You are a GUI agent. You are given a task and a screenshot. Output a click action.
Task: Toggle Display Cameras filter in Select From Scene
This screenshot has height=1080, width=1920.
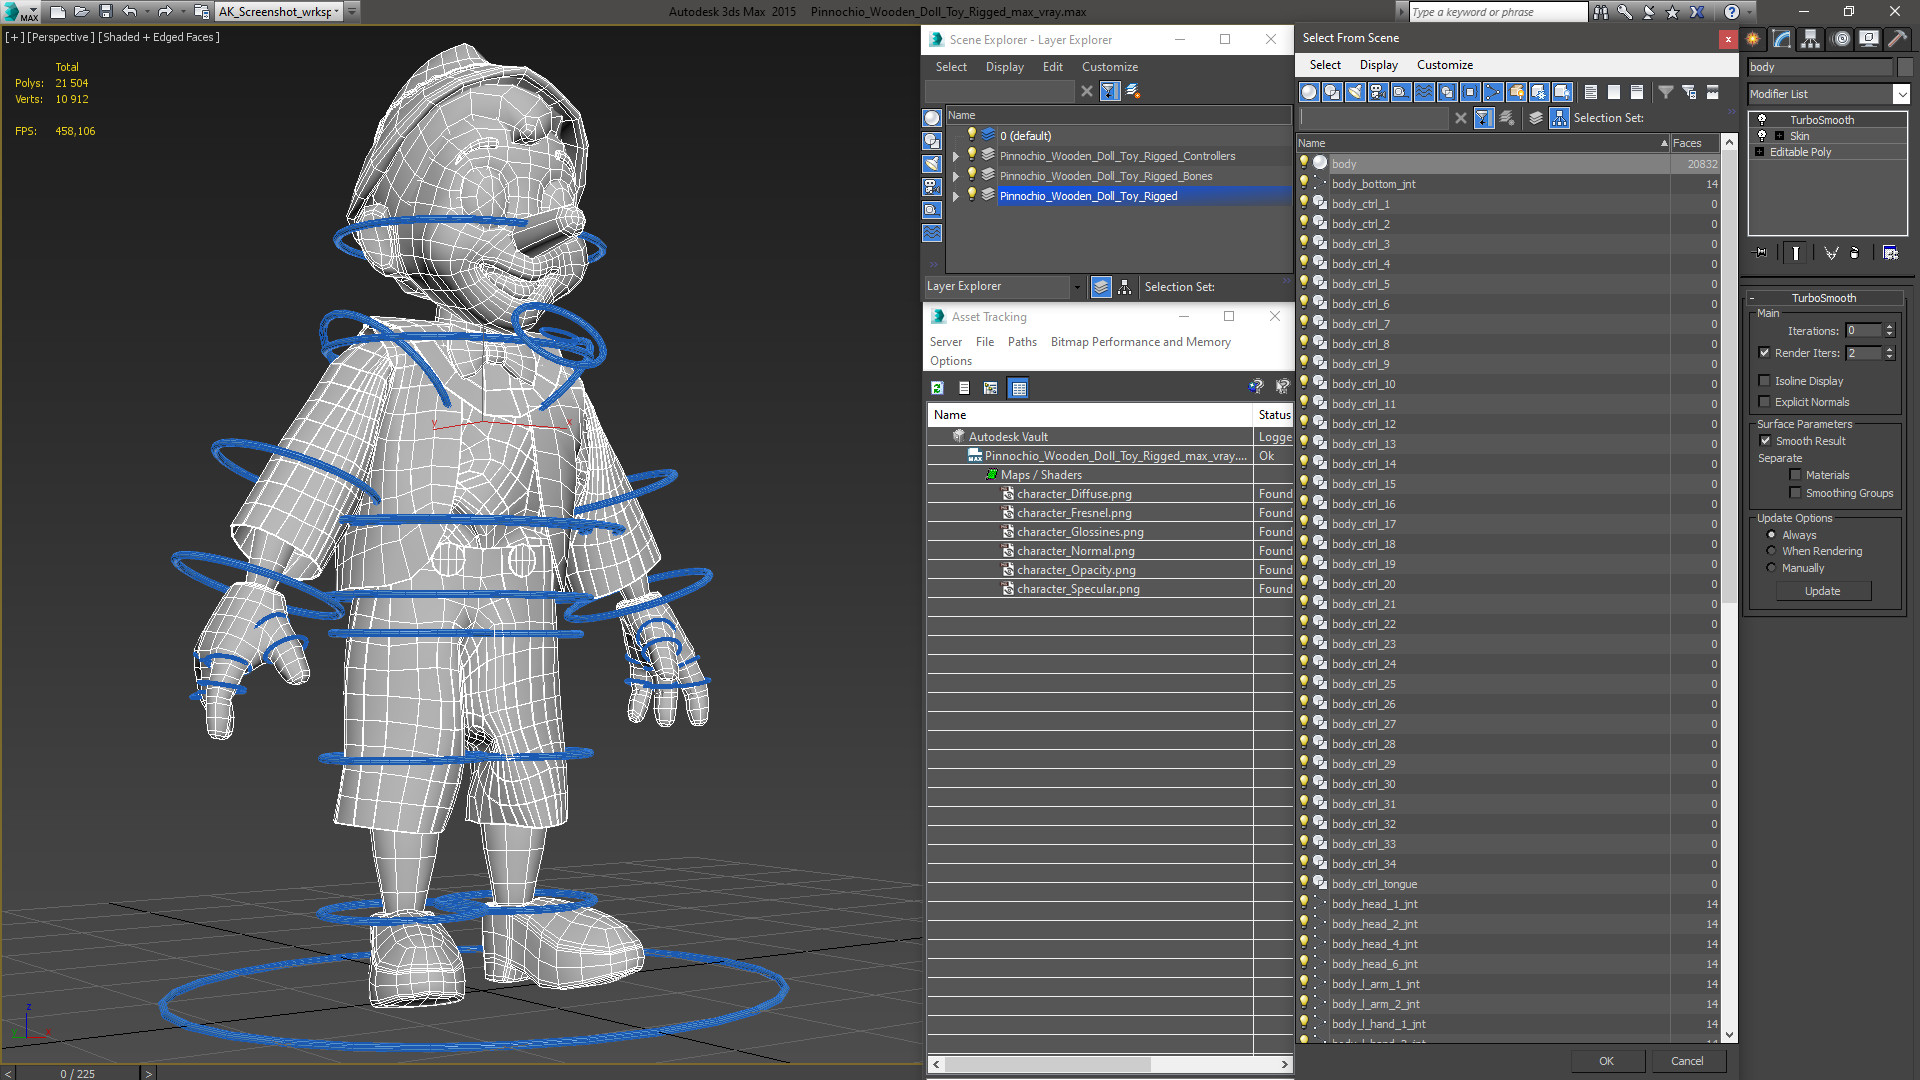pyautogui.click(x=1378, y=92)
